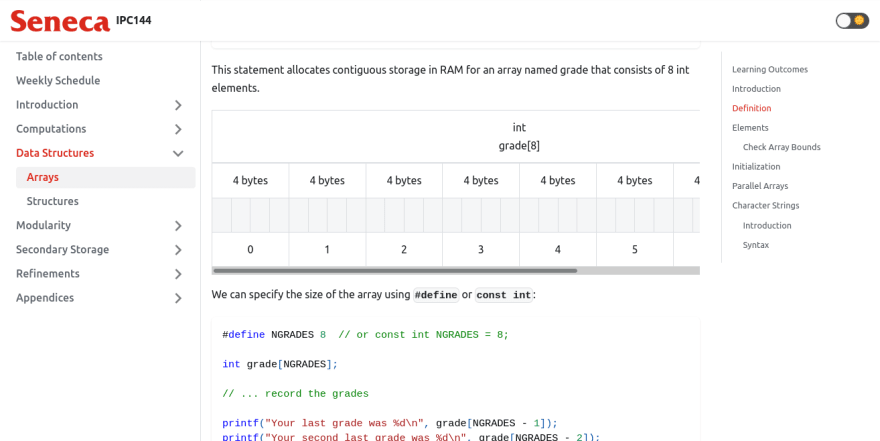Jump to Initialization section

tap(756, 167)
